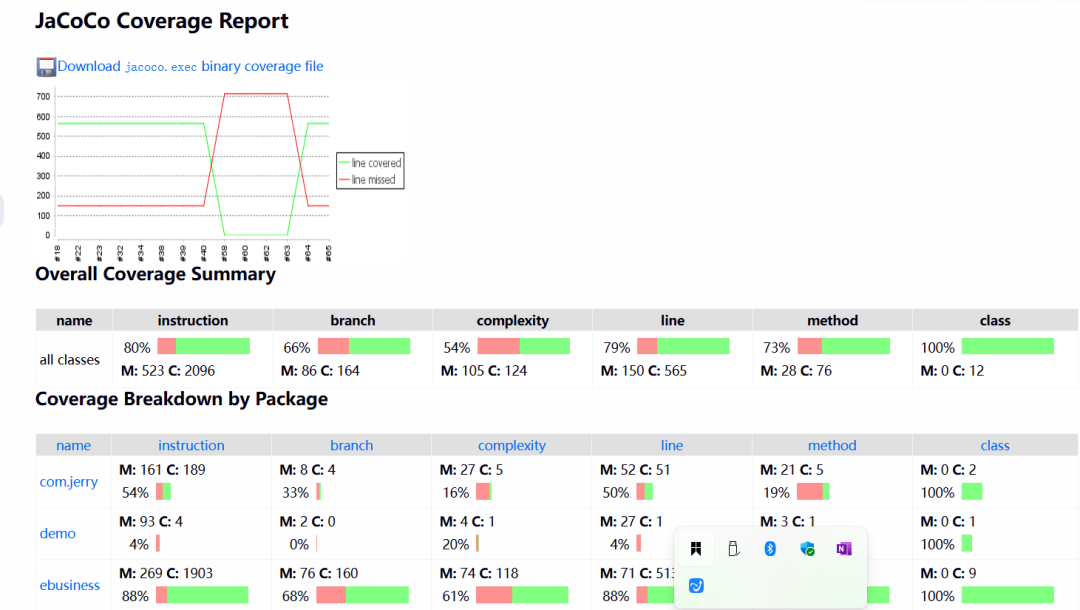Viewport: 1080px width, 610px height.
Task: Open the blue wave-arrow app tray icon
Action: (x=696, y=586)
